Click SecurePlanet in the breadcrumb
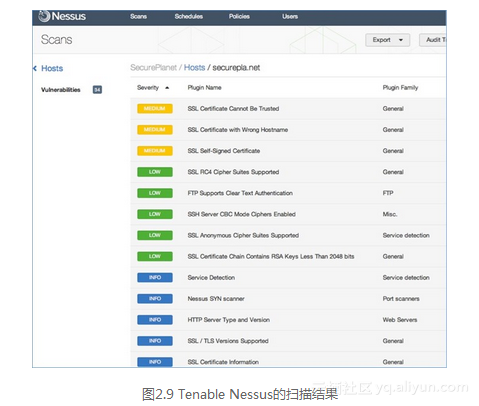 click(153, 68)
